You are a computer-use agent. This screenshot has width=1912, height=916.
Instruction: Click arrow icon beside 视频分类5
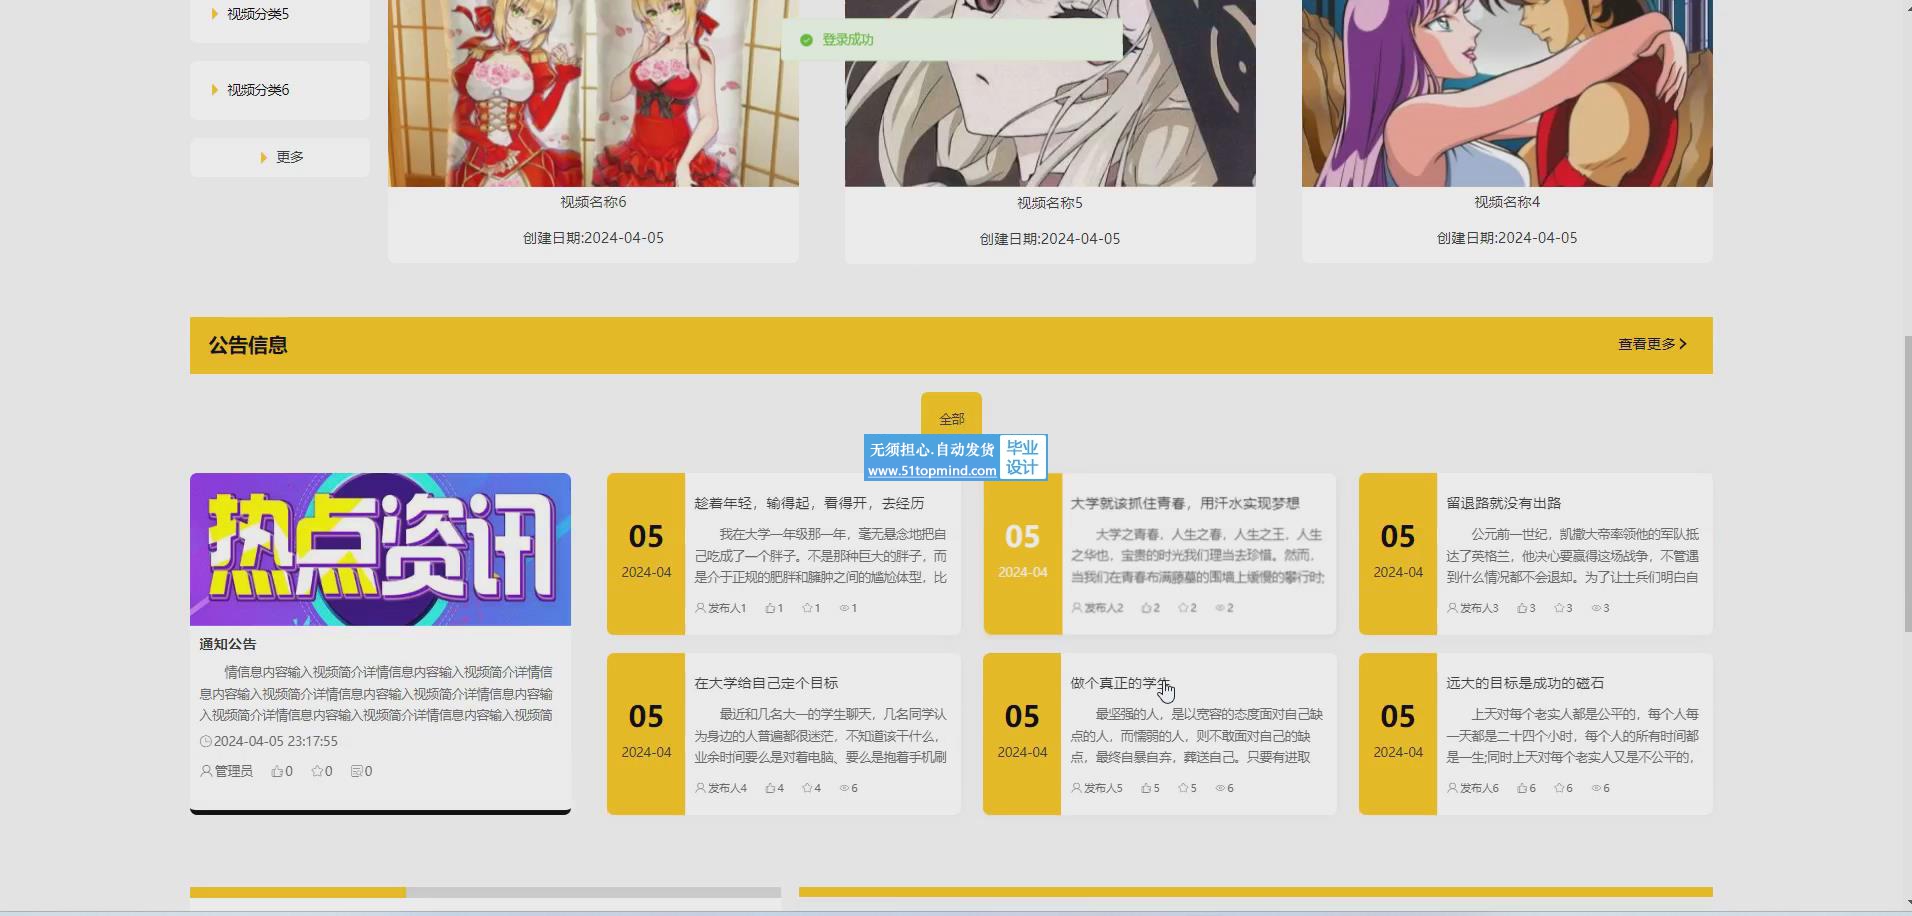tap(214, 14)
